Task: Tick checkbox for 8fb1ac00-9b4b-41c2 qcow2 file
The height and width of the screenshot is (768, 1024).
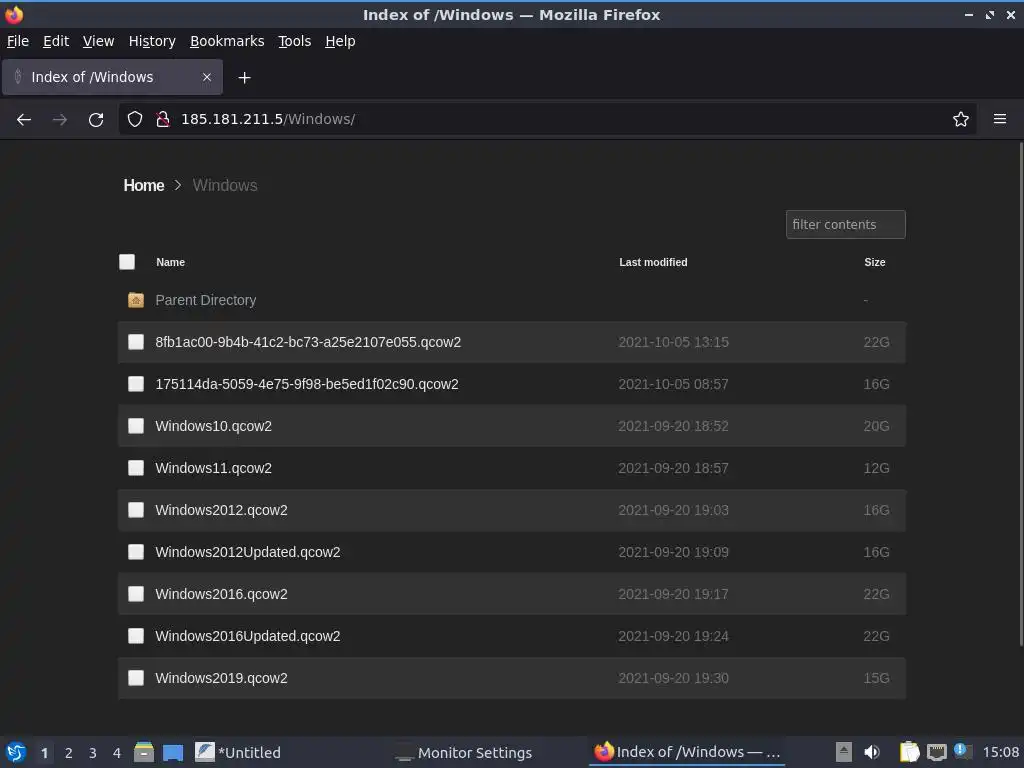Action: click(x=136, y=342)
